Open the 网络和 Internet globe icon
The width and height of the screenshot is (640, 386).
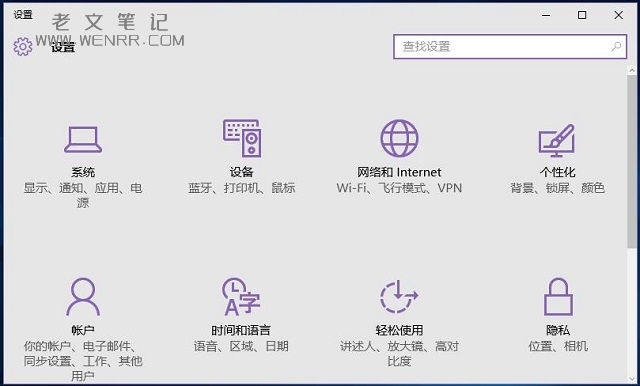point(399,138)
